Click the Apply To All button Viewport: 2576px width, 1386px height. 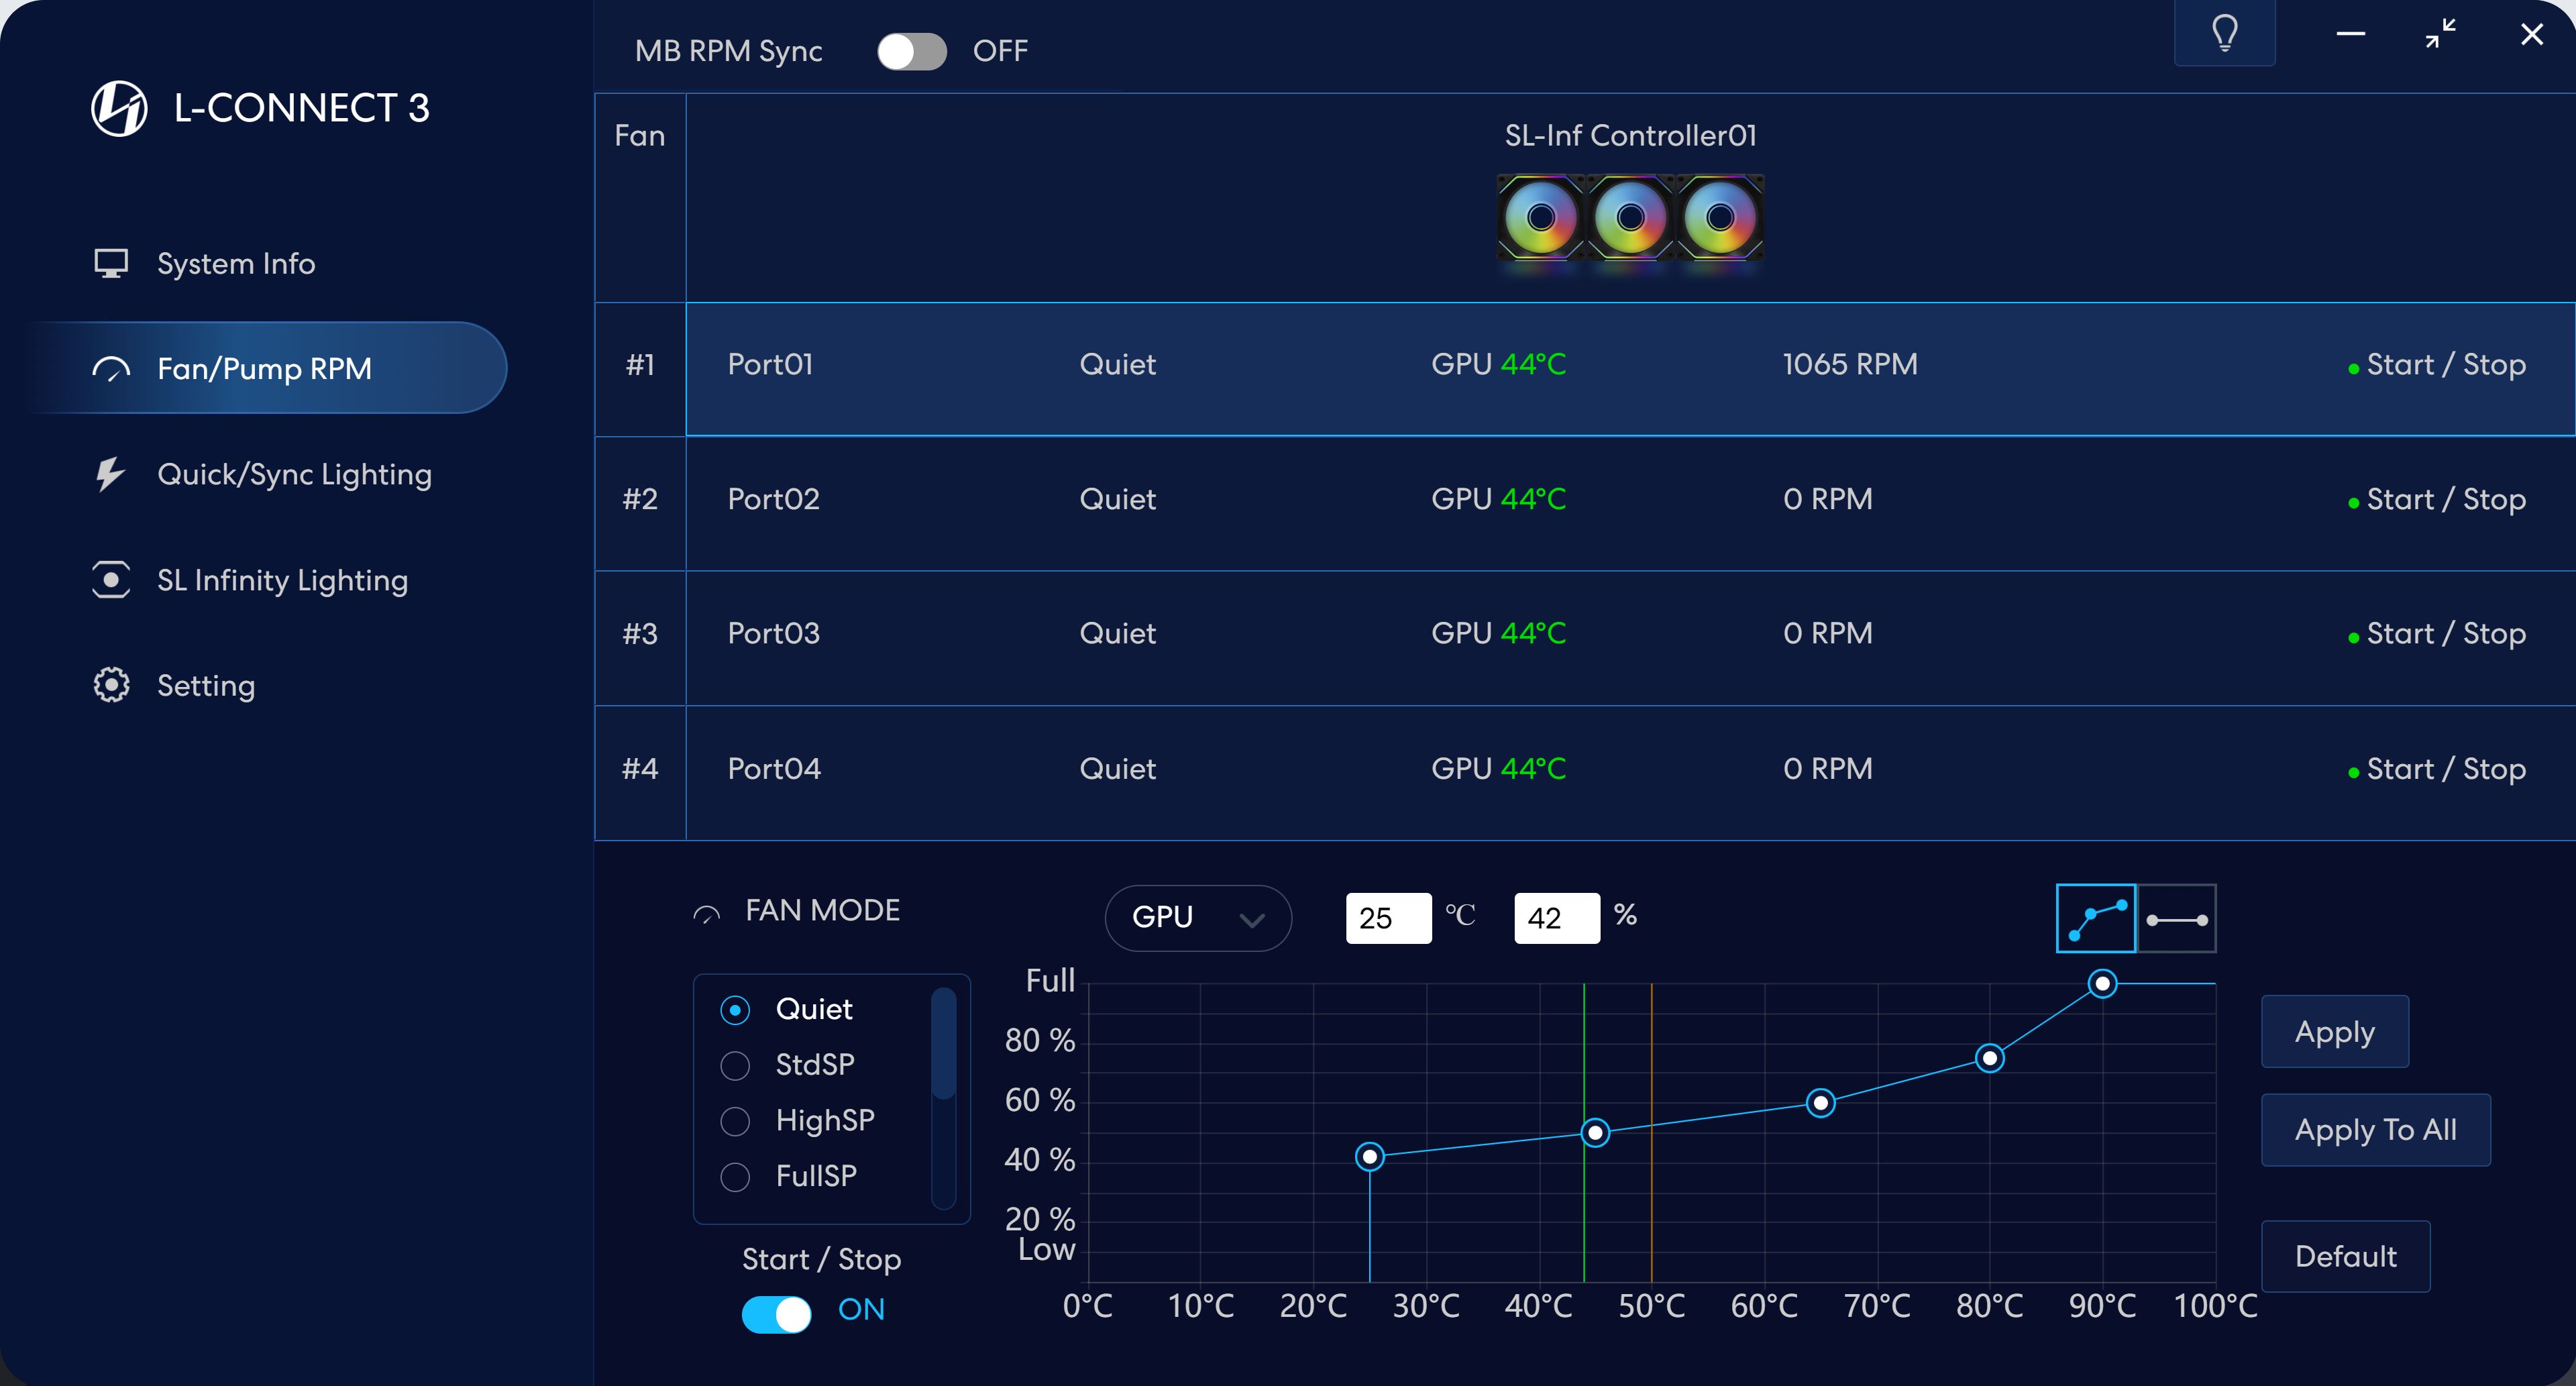[2376, 1130]
